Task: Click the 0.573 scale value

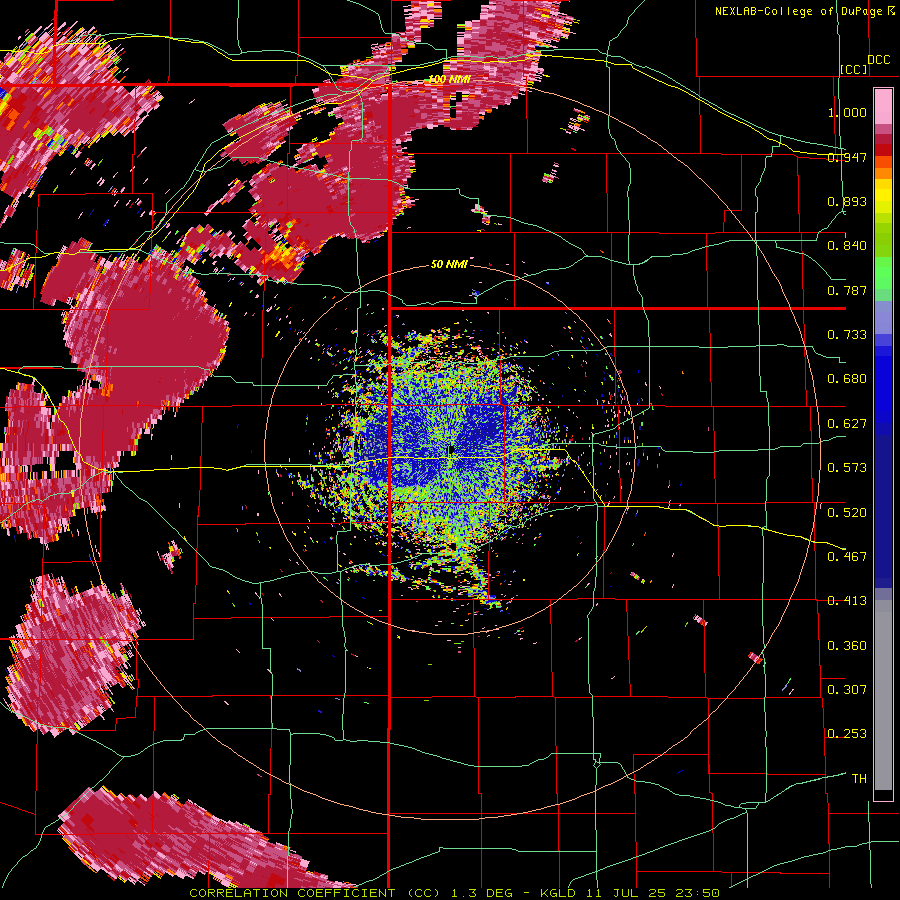Action: point(847,468)
